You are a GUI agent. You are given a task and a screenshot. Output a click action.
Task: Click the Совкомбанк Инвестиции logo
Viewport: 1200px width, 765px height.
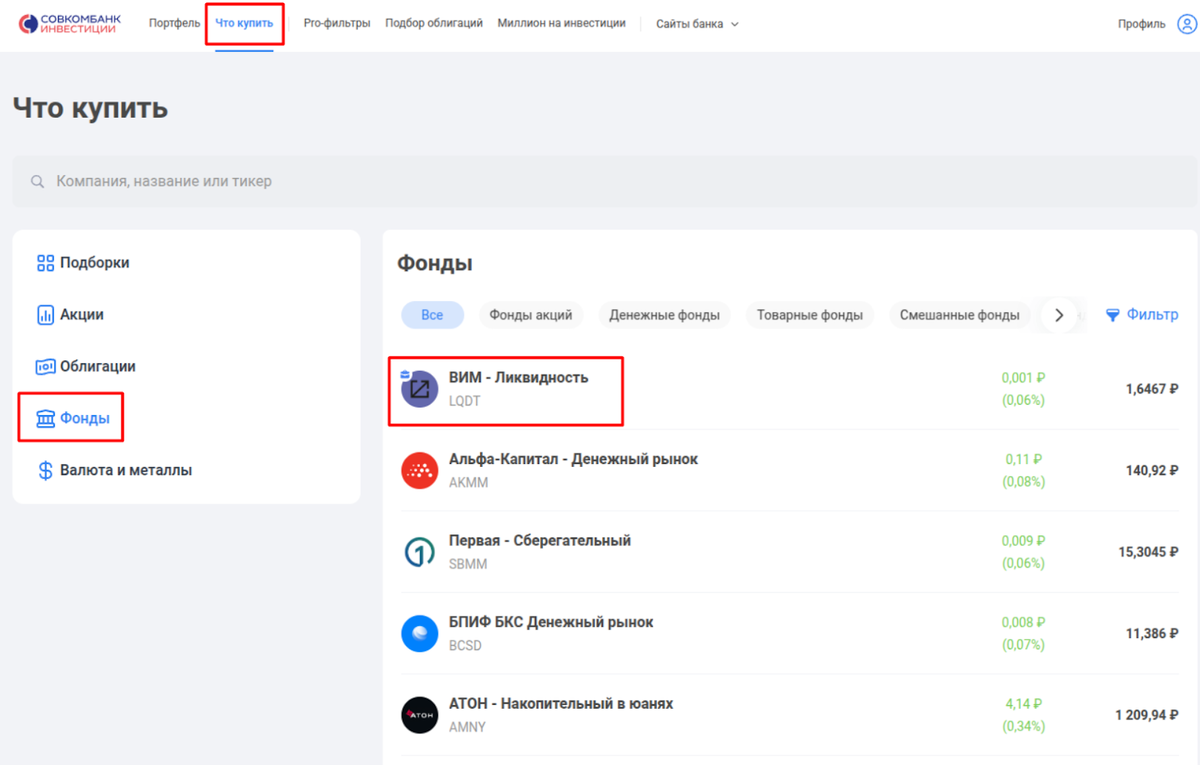(x=70, y=23)
